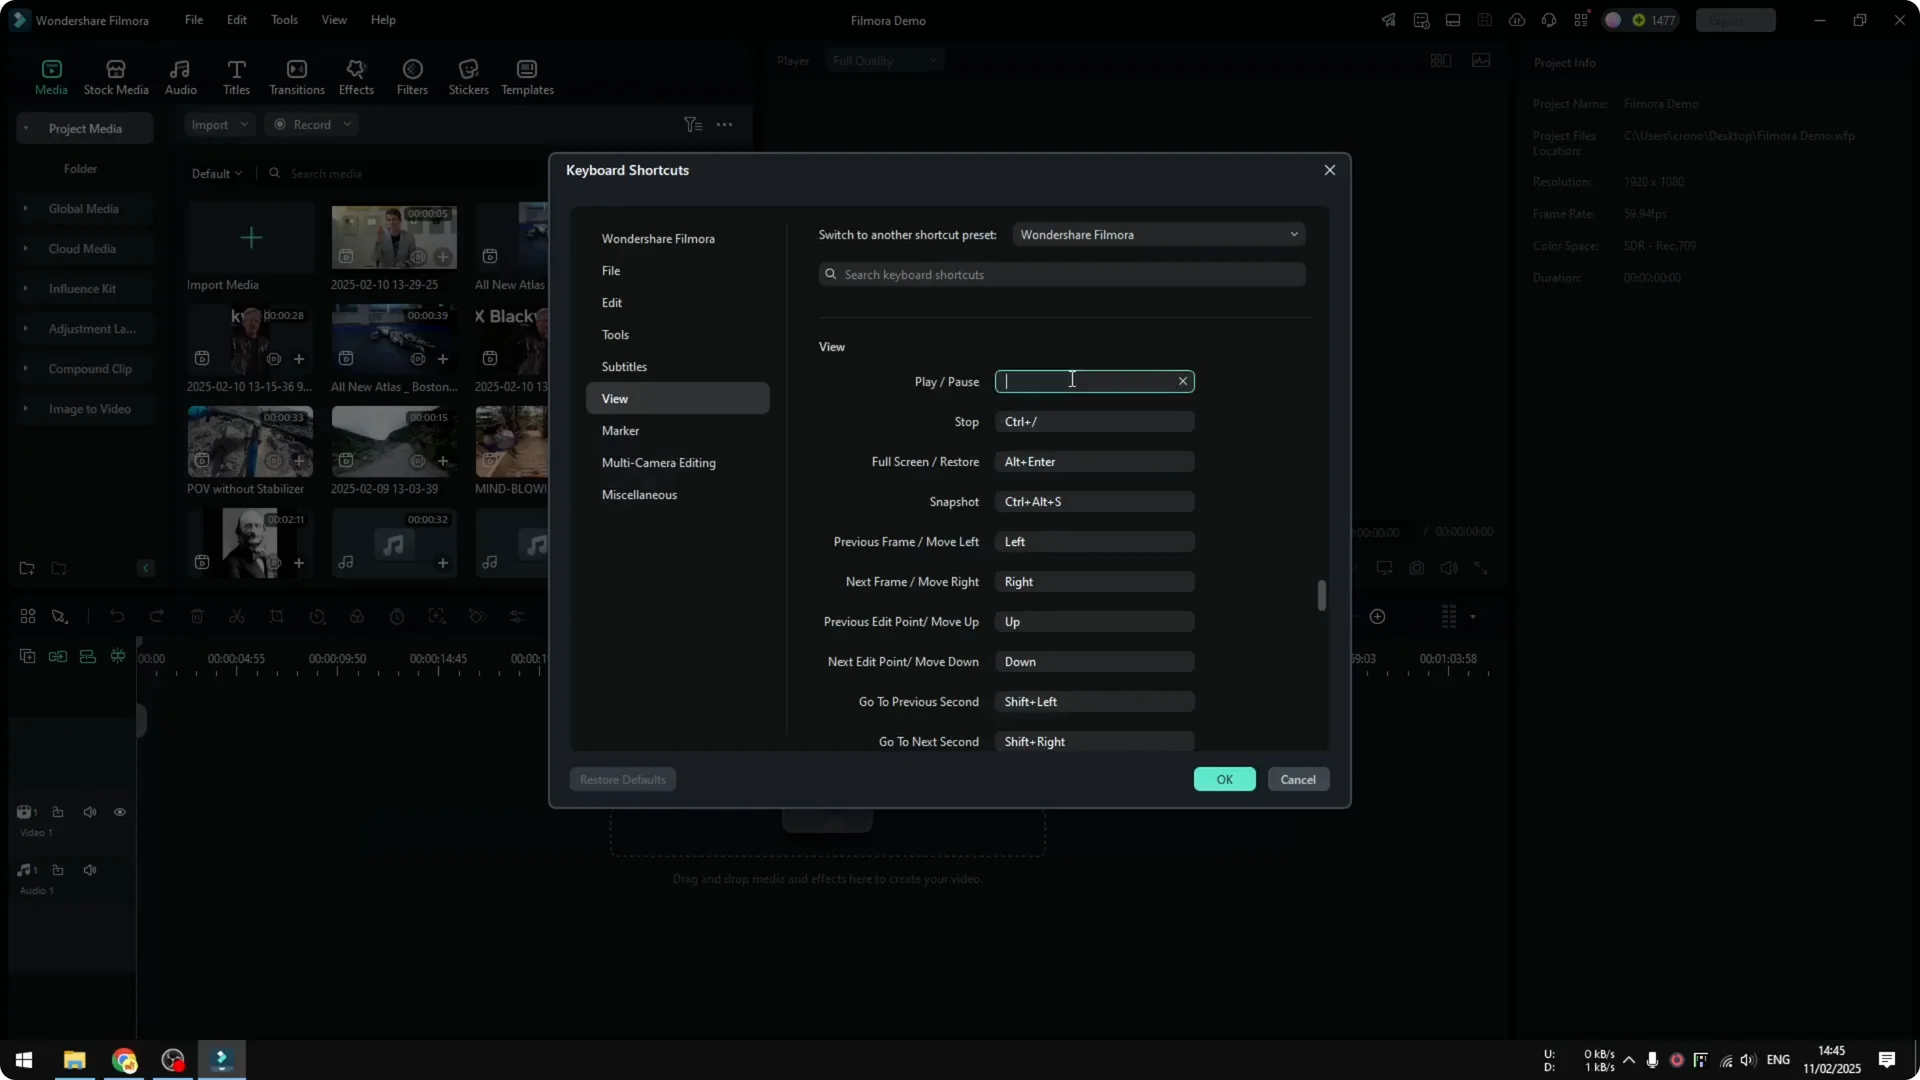Select the Audio panel icon
1920x1080 pixels.
[179, 75]
